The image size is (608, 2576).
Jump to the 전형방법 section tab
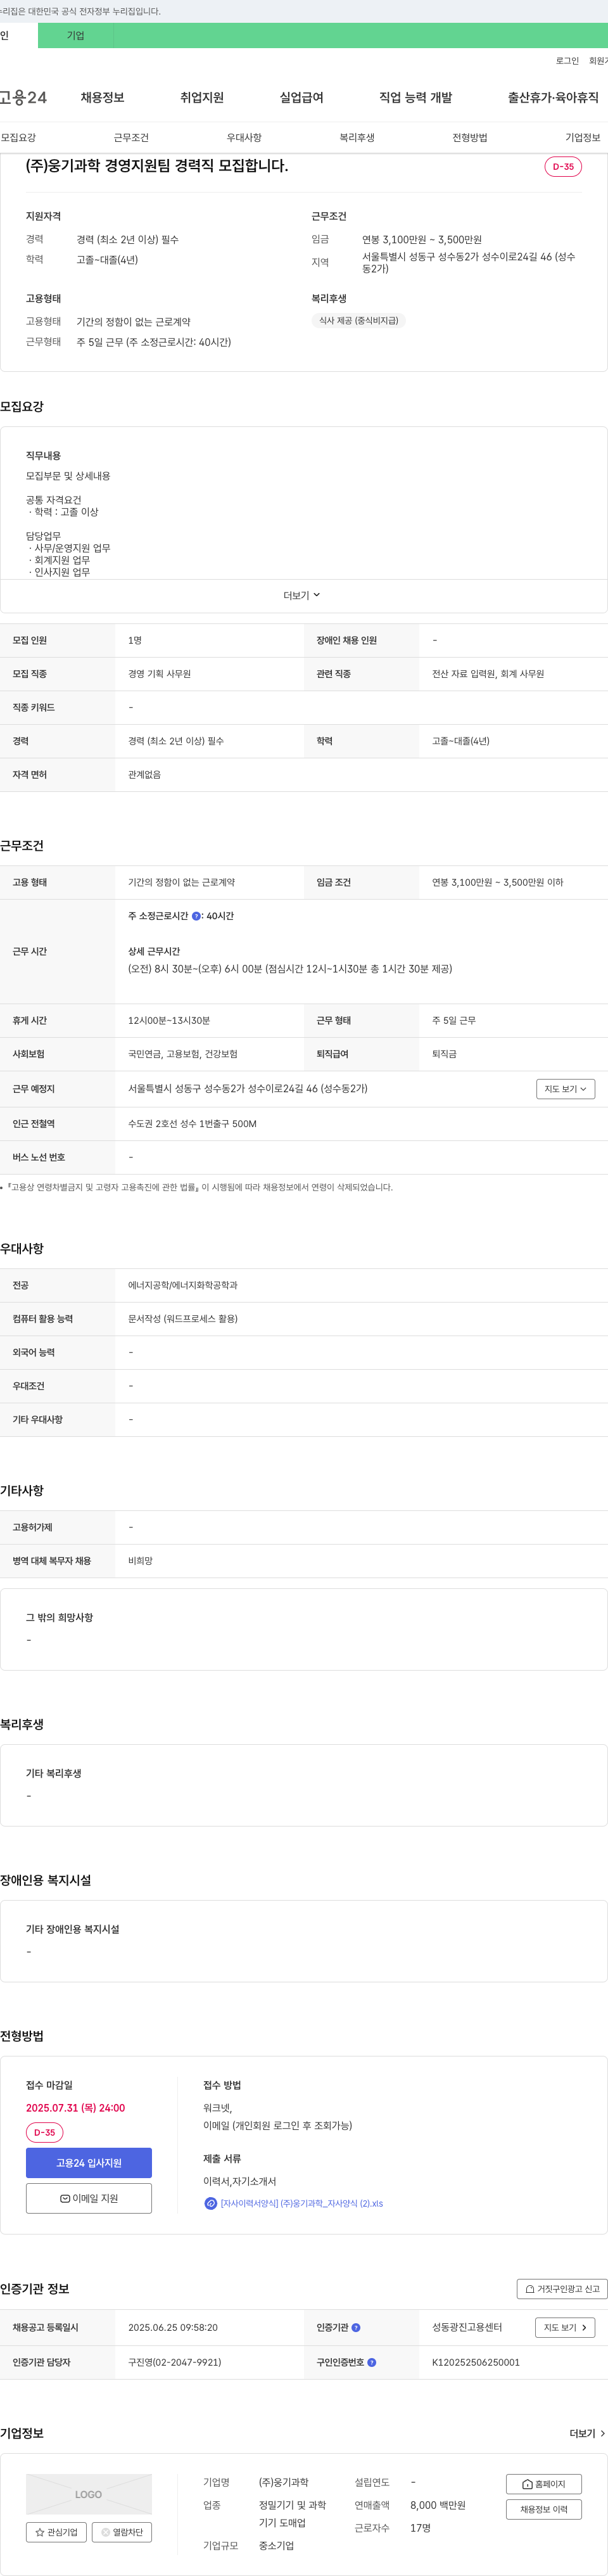(470, 137)
